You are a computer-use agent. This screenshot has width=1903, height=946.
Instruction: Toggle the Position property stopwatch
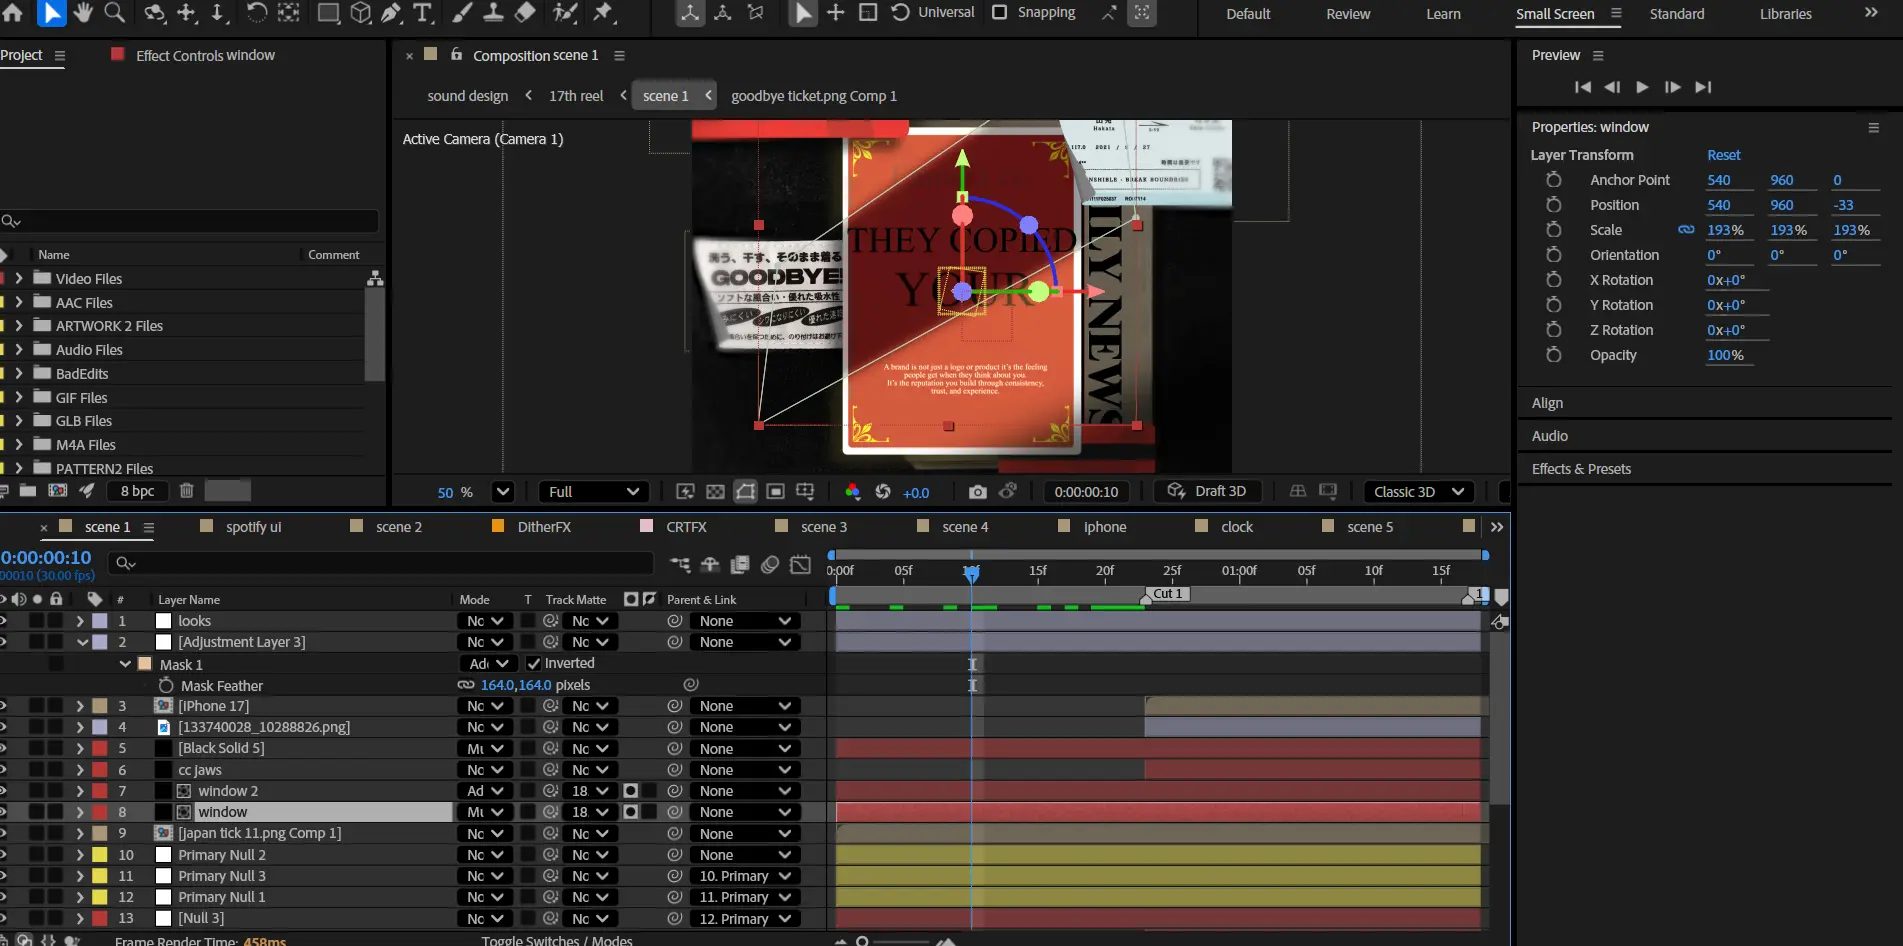click(x=1553, y=205)
